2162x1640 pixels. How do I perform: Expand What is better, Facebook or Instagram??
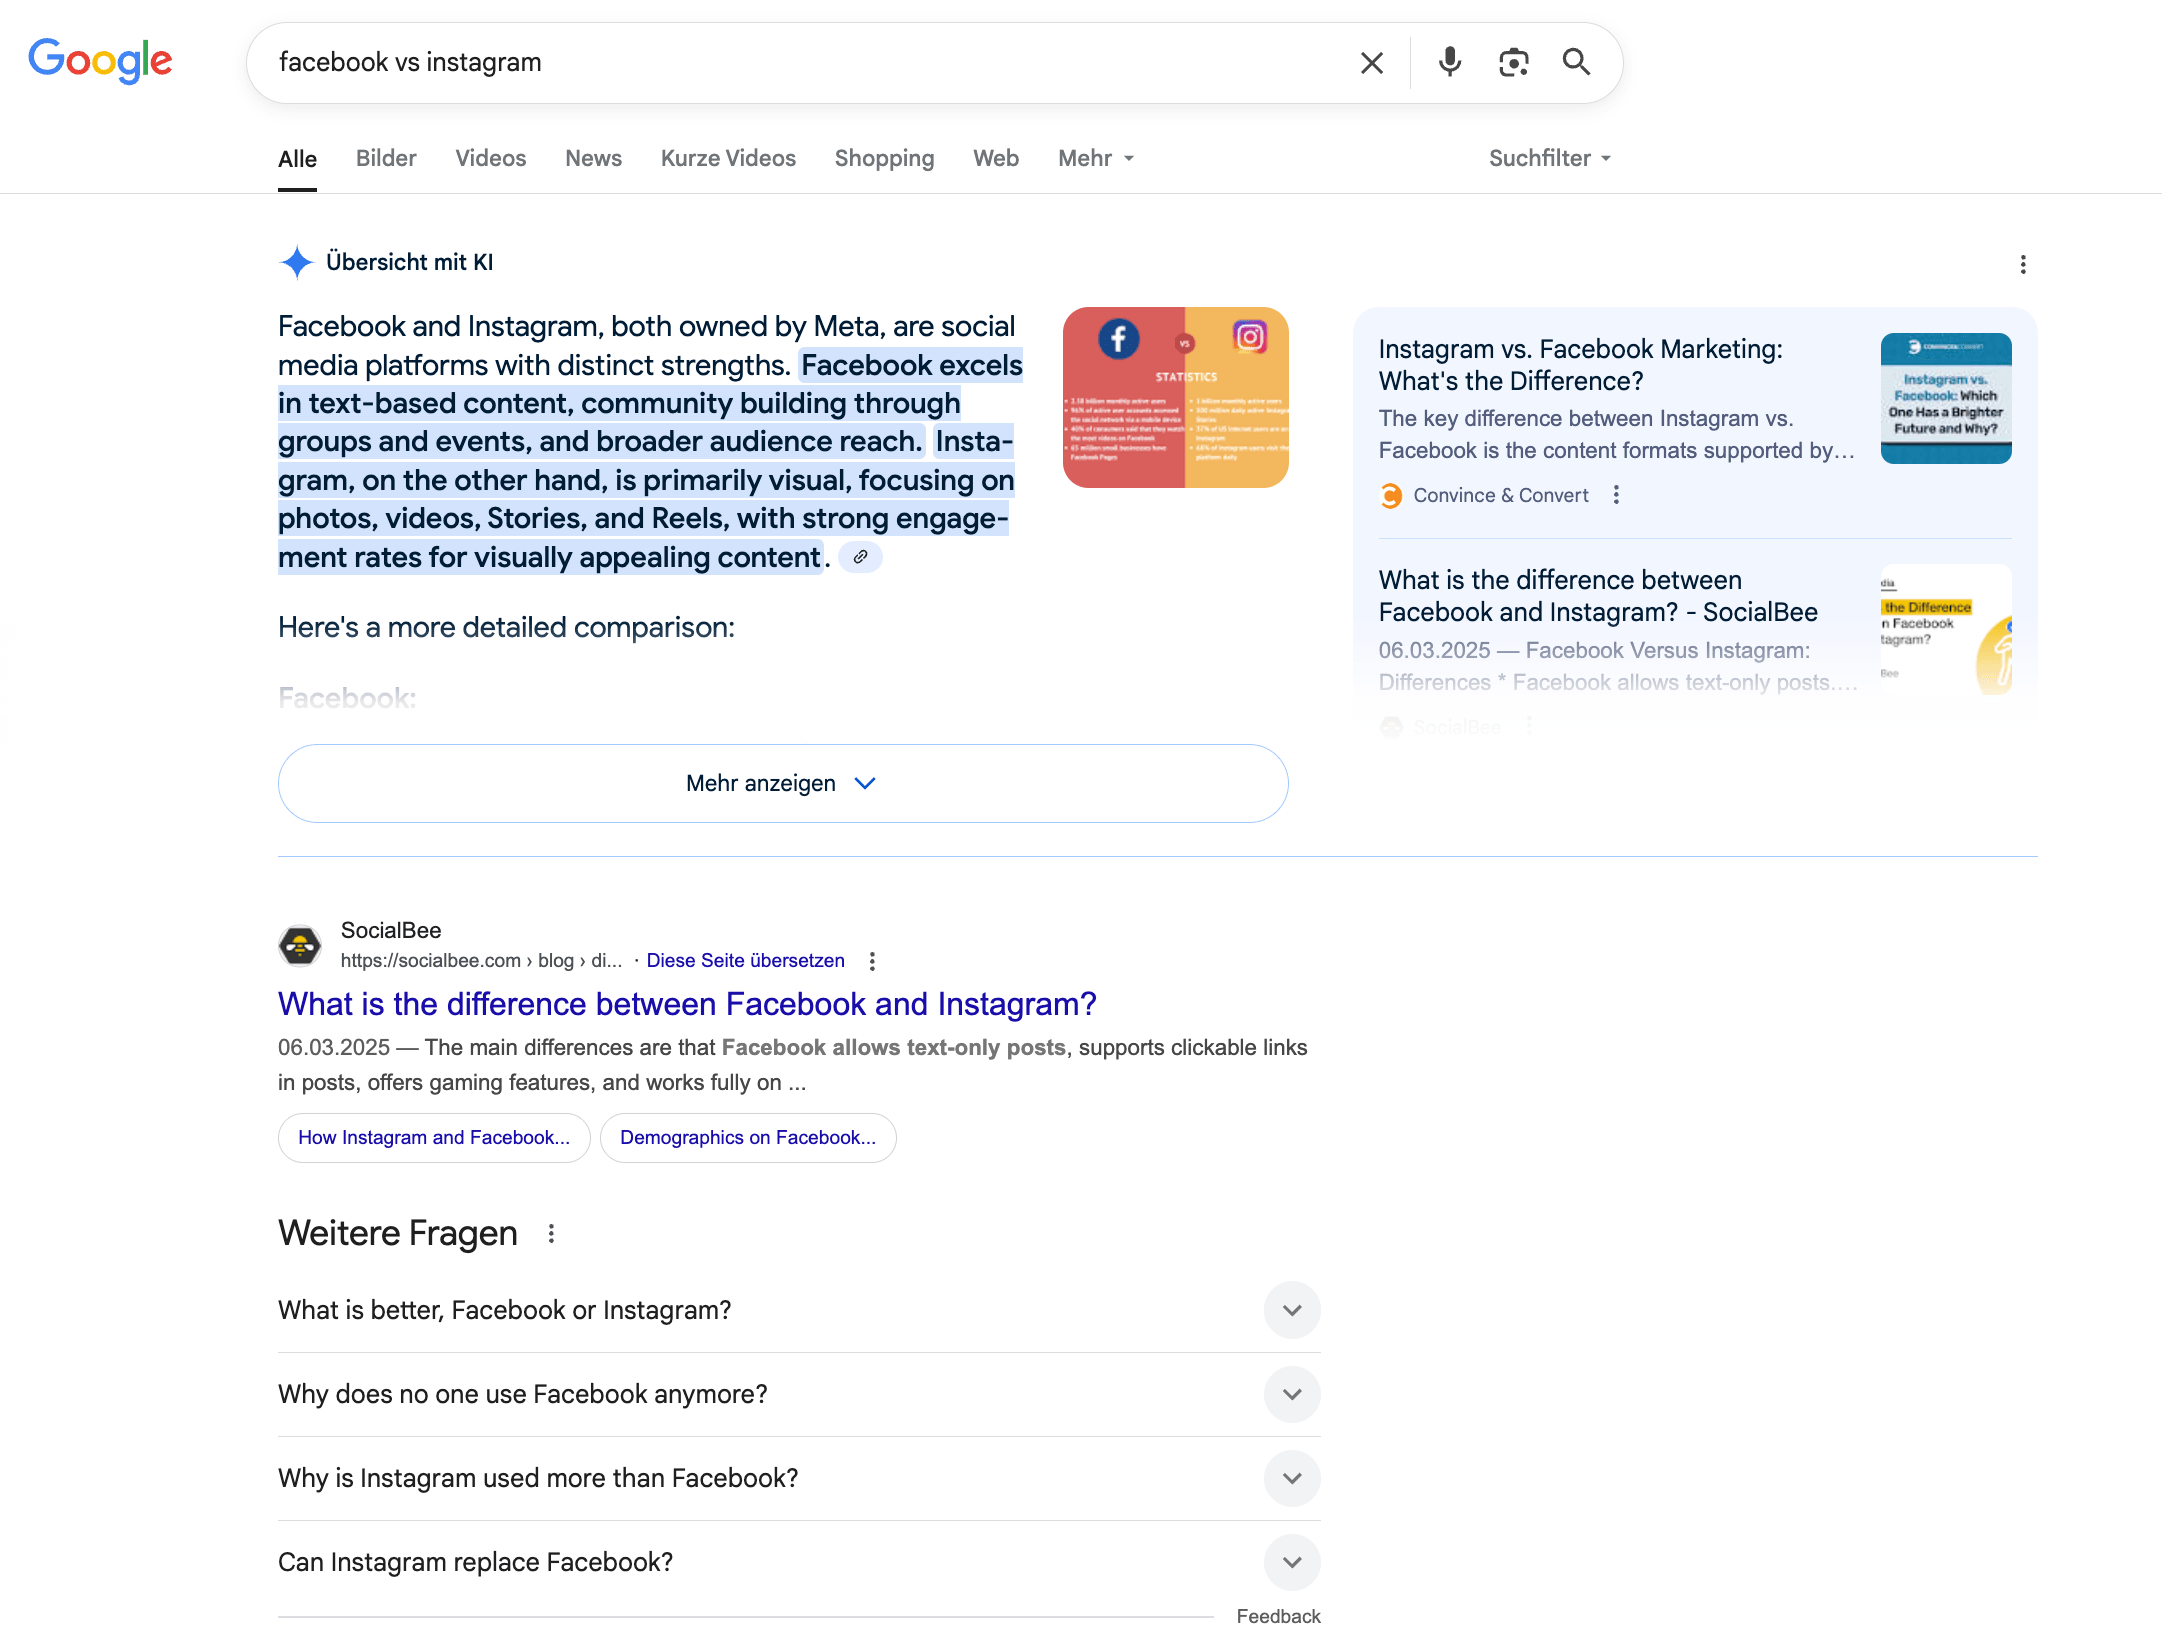click(799, 1310)
